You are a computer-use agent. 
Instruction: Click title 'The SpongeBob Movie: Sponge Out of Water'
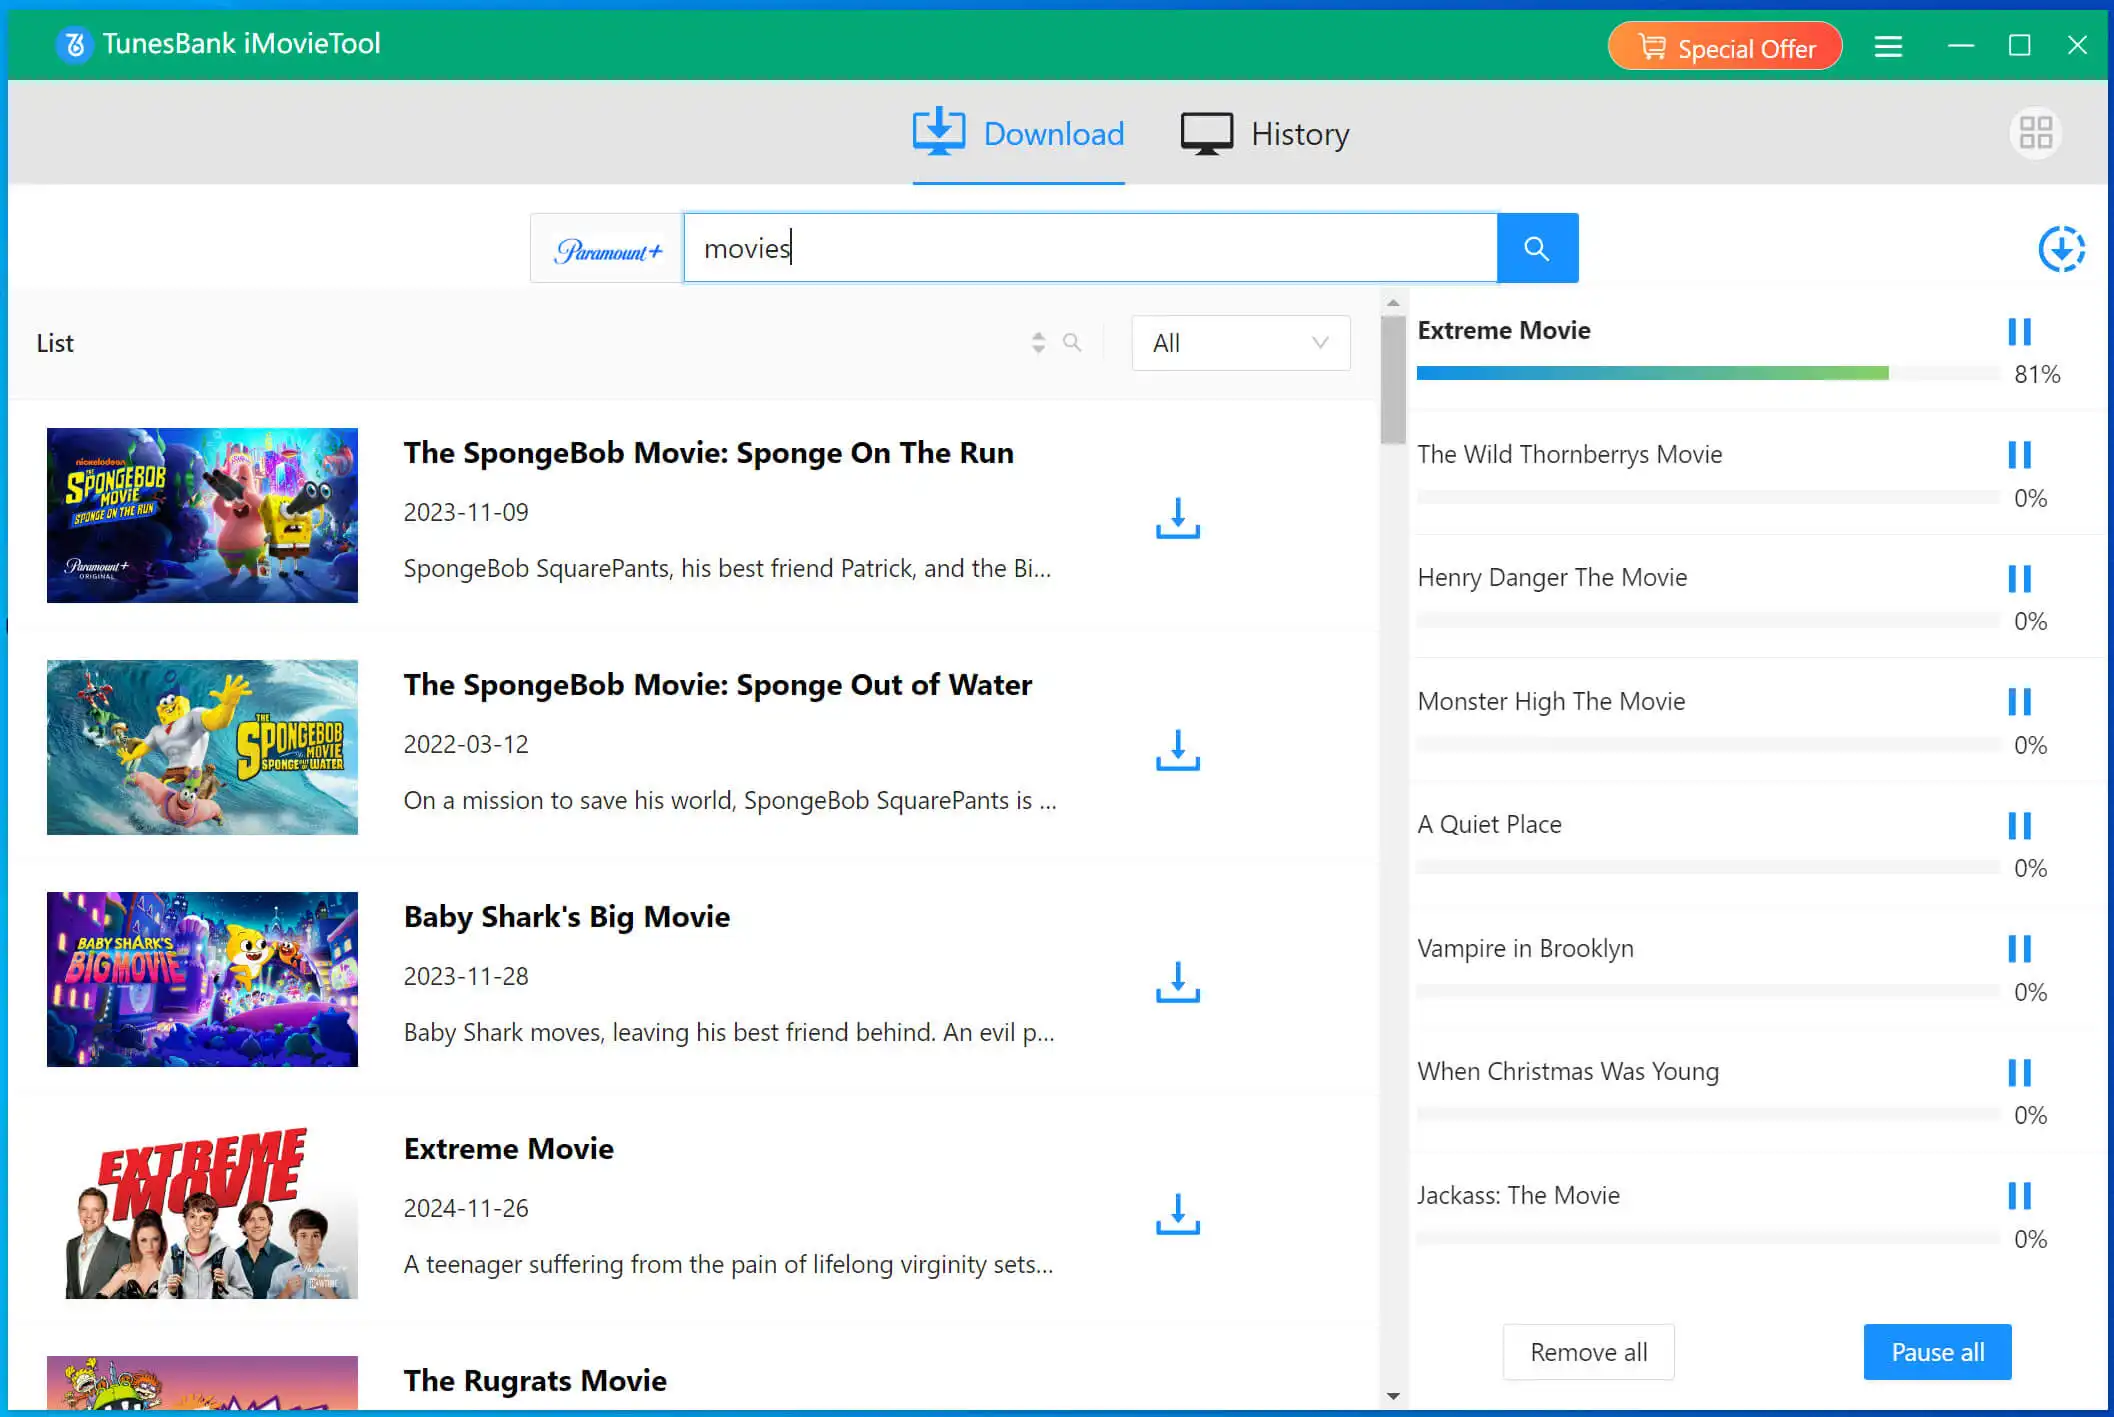coord(718,685)
